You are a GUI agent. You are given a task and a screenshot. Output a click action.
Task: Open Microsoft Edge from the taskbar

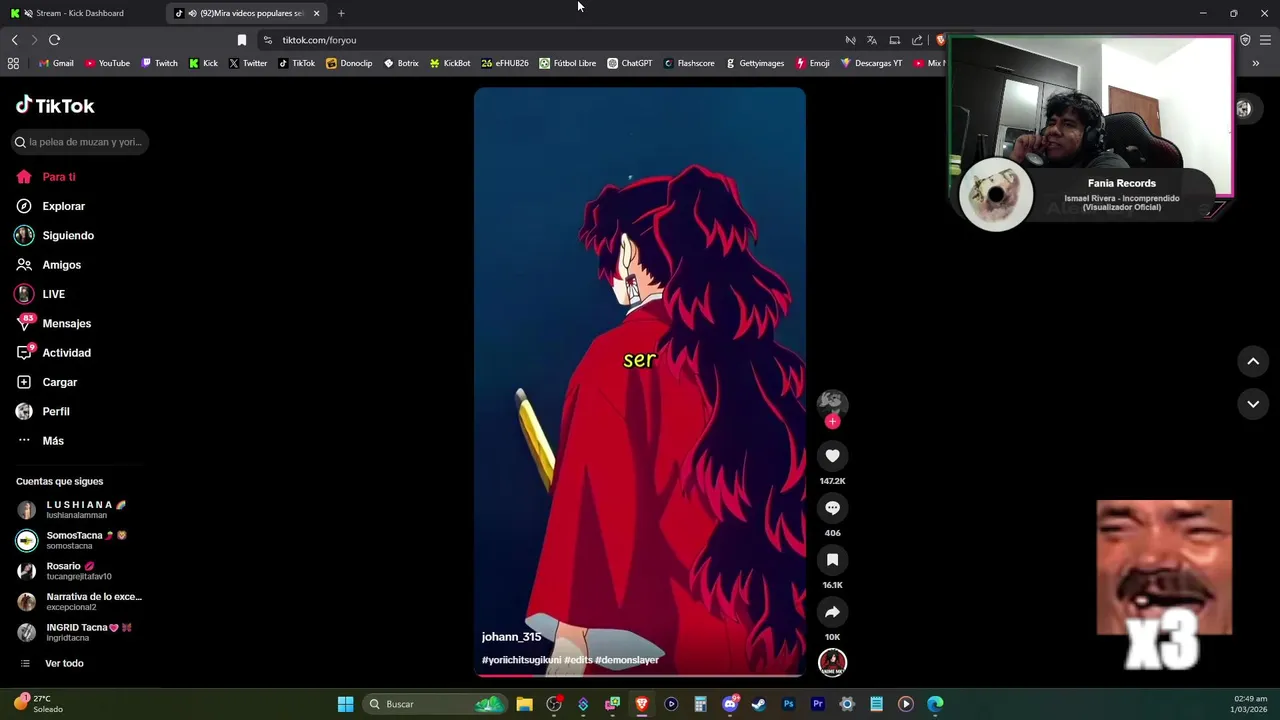(935, 704)
